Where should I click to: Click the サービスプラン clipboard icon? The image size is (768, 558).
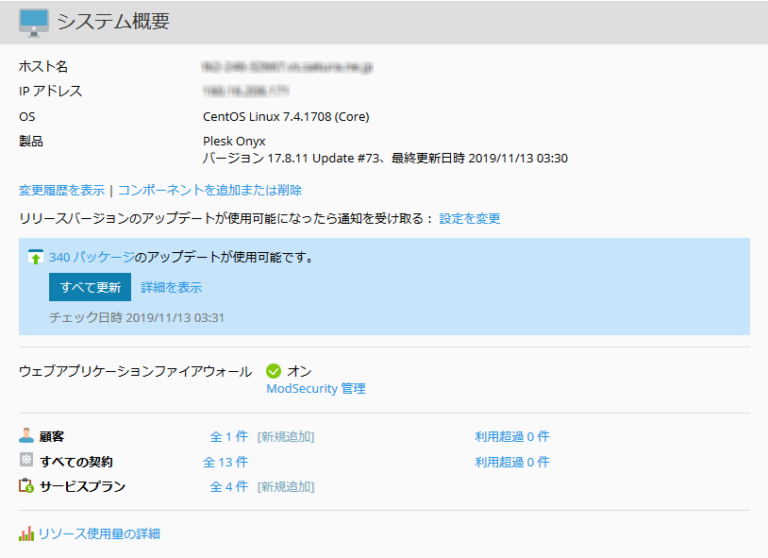click(x=27, y=487)
